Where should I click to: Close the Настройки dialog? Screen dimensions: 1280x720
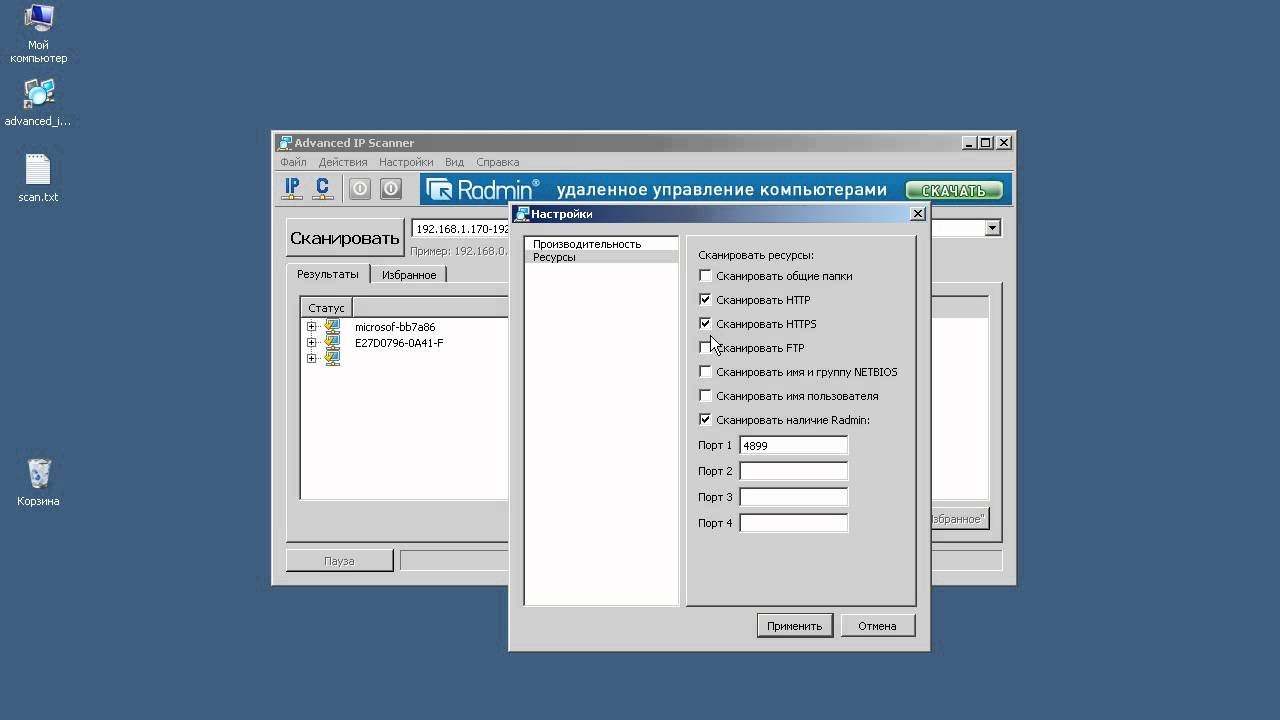(918, 214)
